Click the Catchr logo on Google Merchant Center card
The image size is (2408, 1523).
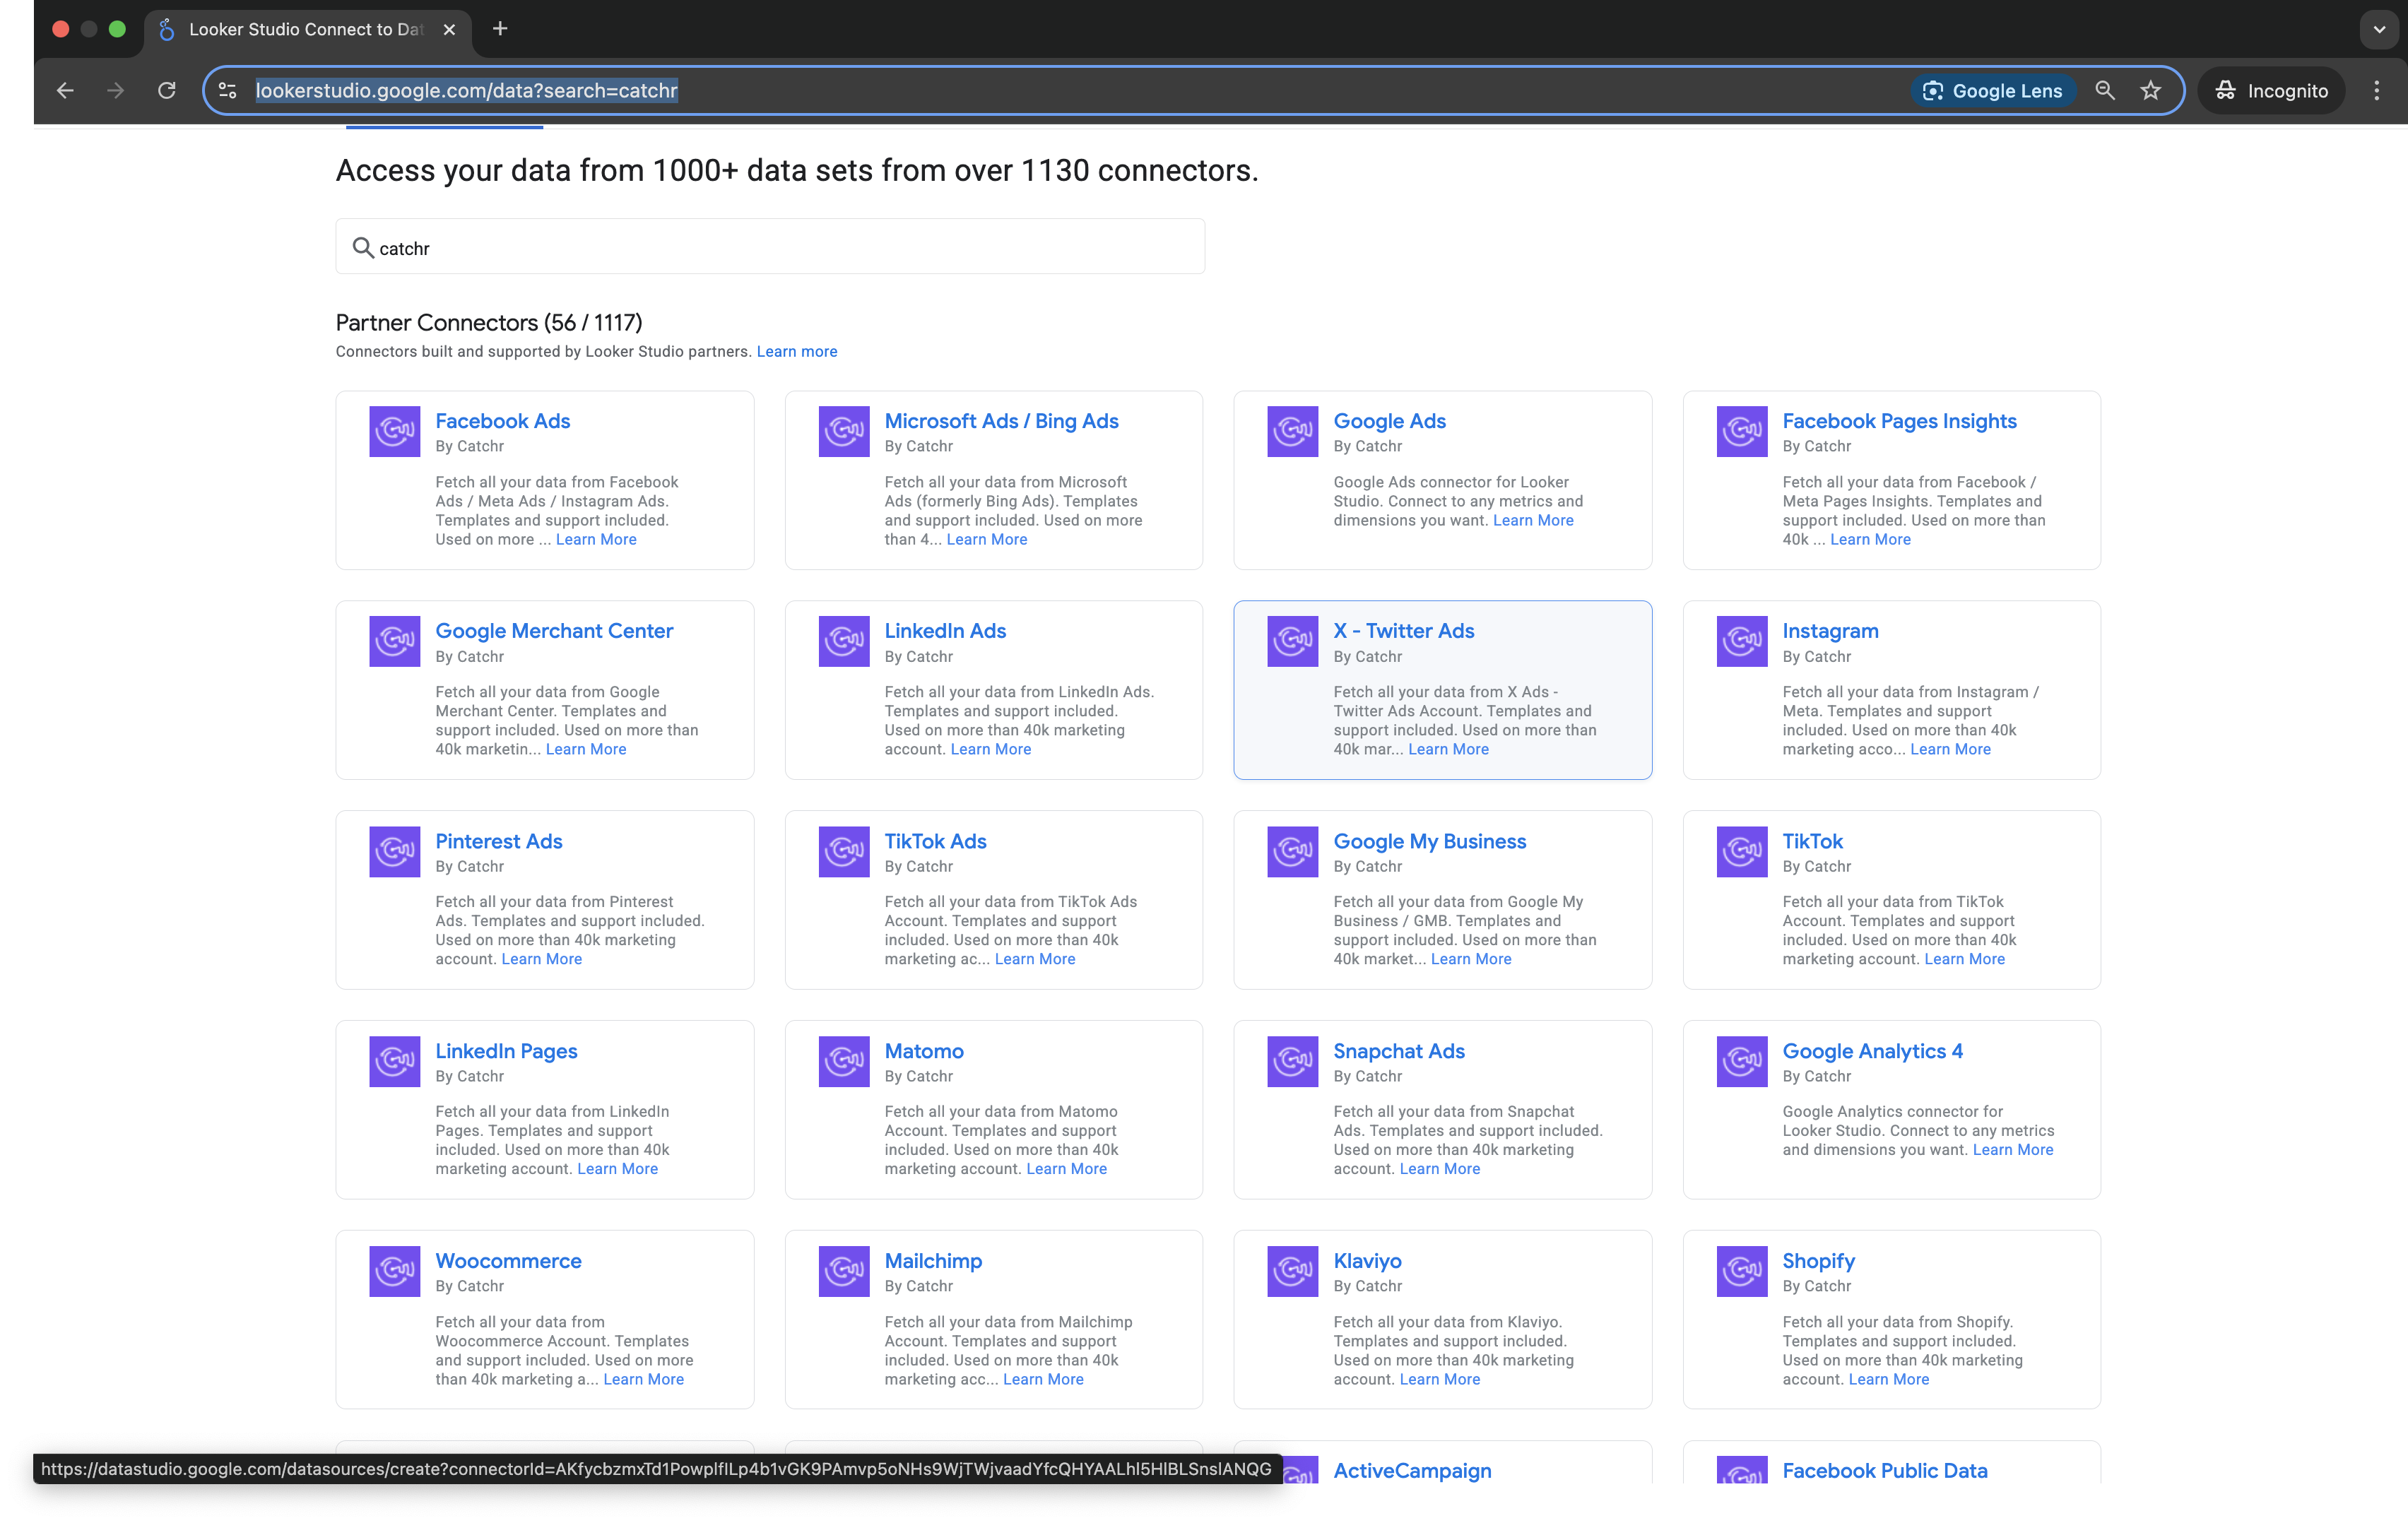[x=394, y=641]
